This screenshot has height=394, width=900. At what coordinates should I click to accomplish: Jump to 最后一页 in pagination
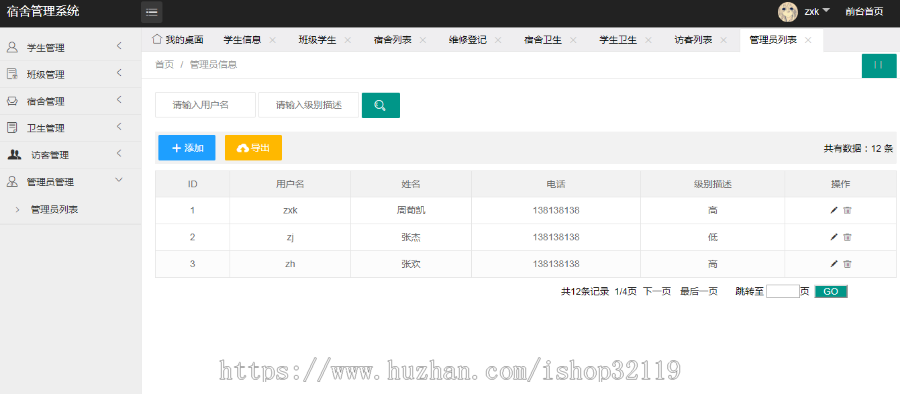pyautogui.click(x=699, y=292)
